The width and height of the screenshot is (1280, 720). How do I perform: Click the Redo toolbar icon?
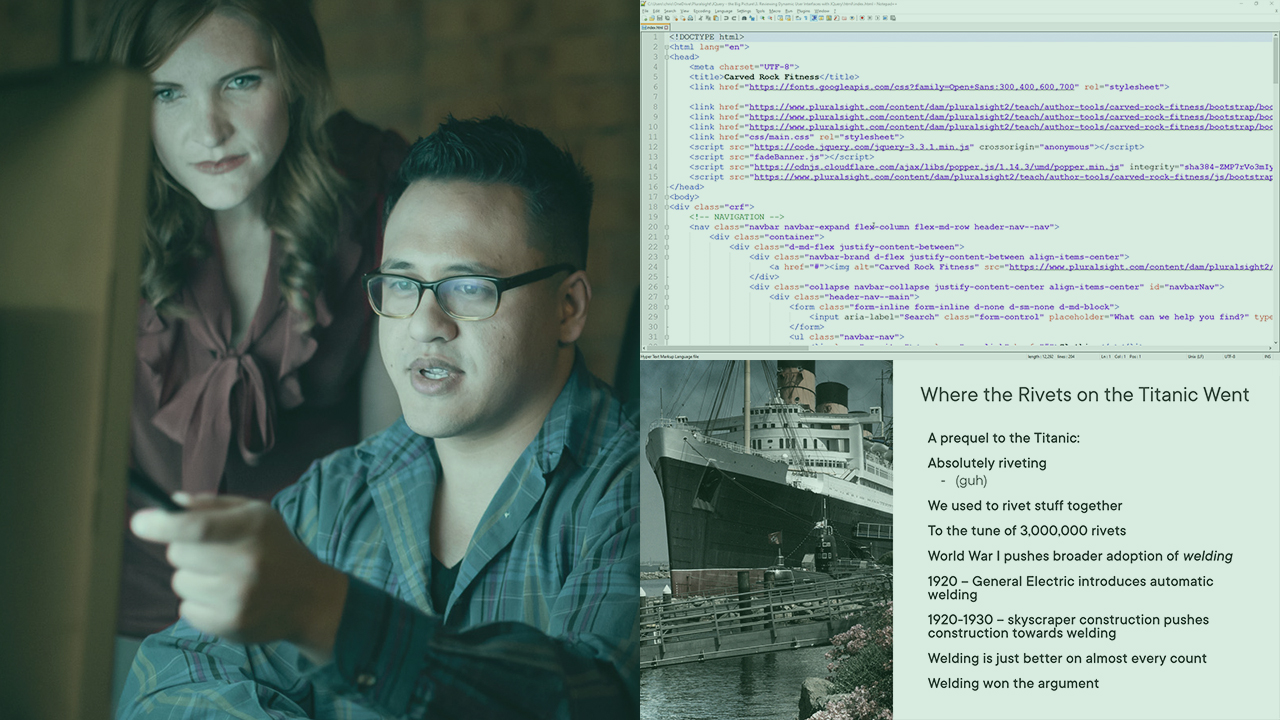734,18
